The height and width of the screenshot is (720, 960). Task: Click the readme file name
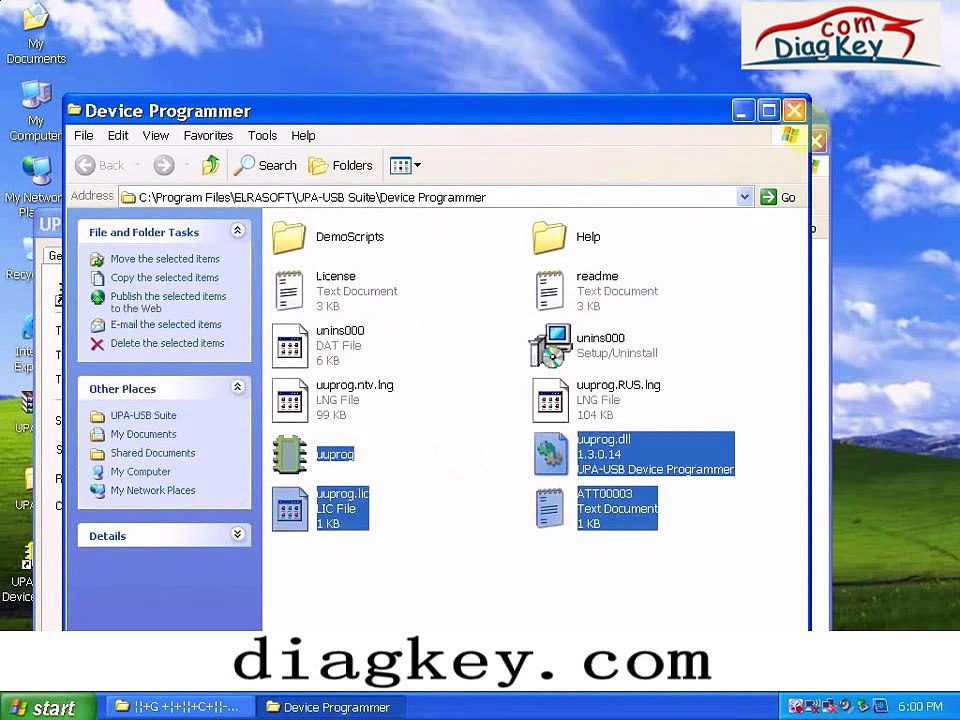point(597,276)
